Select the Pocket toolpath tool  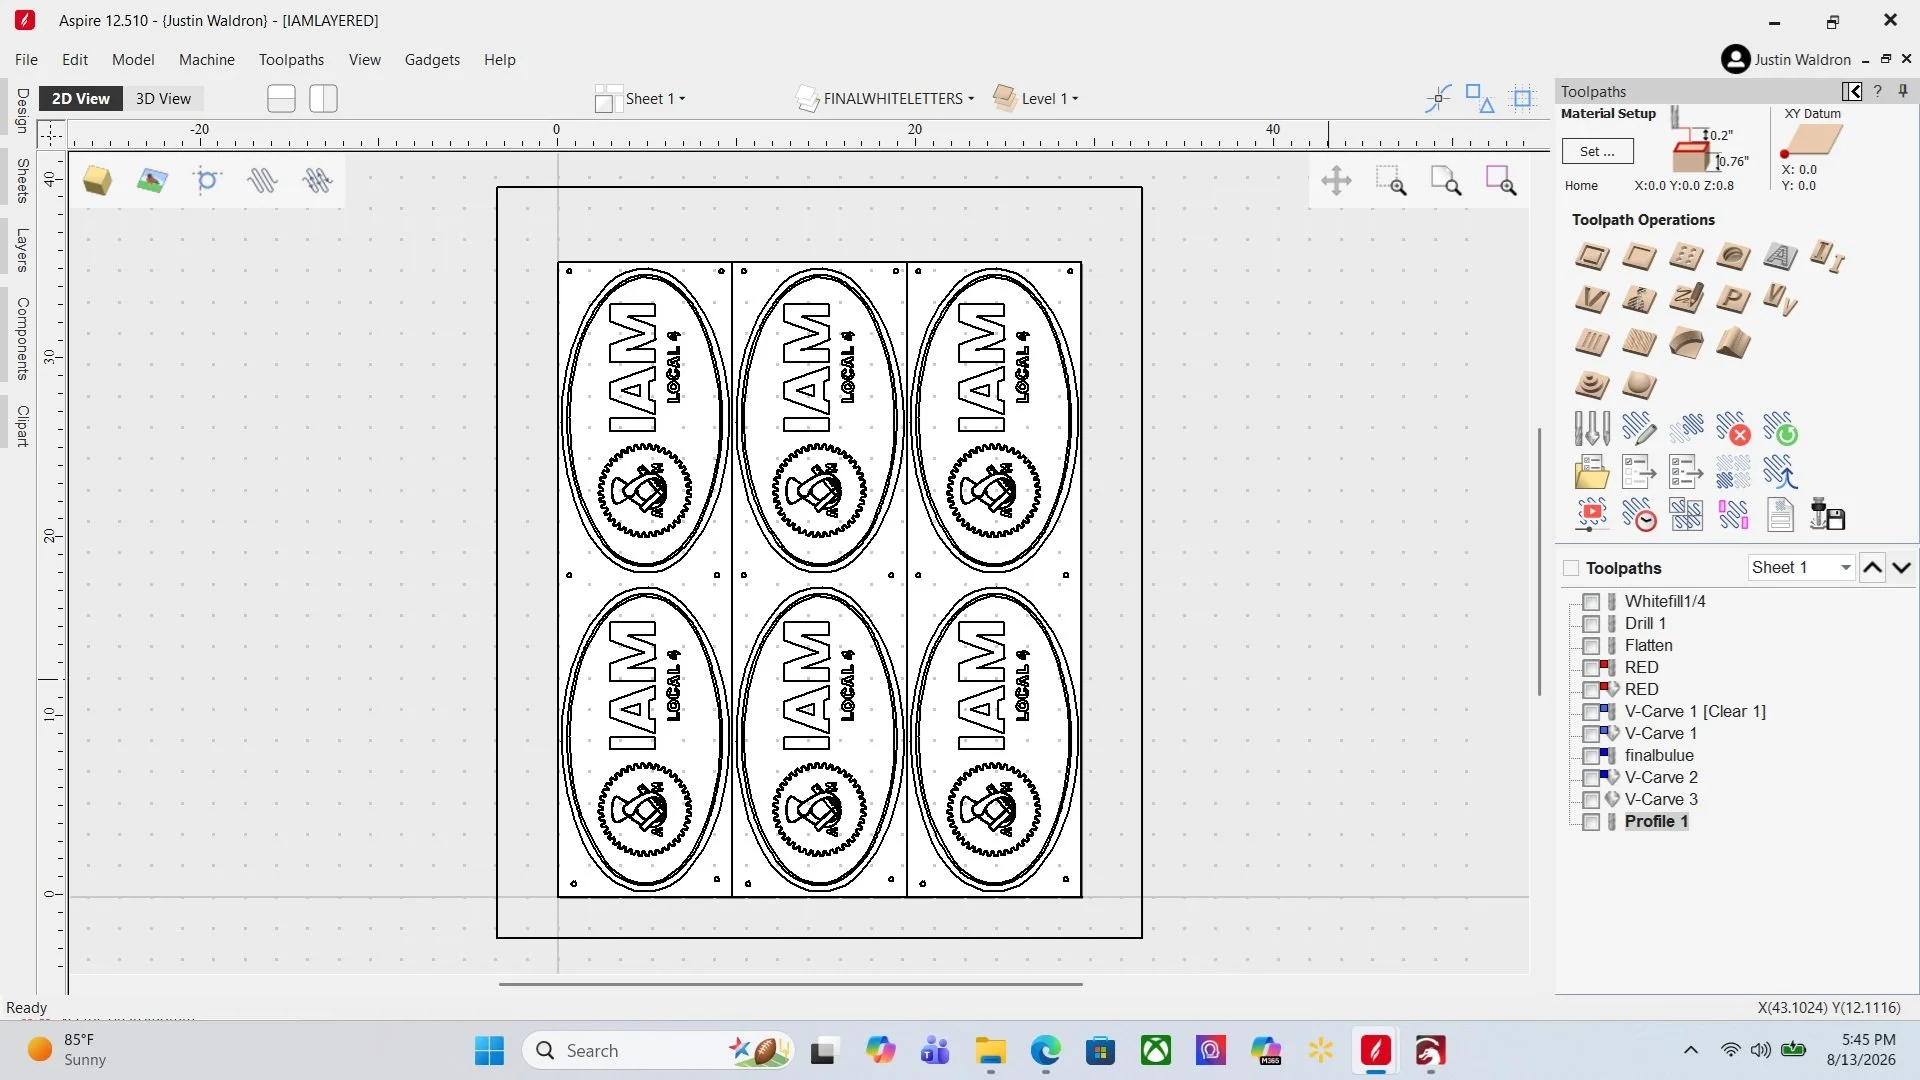[1639, 257]
